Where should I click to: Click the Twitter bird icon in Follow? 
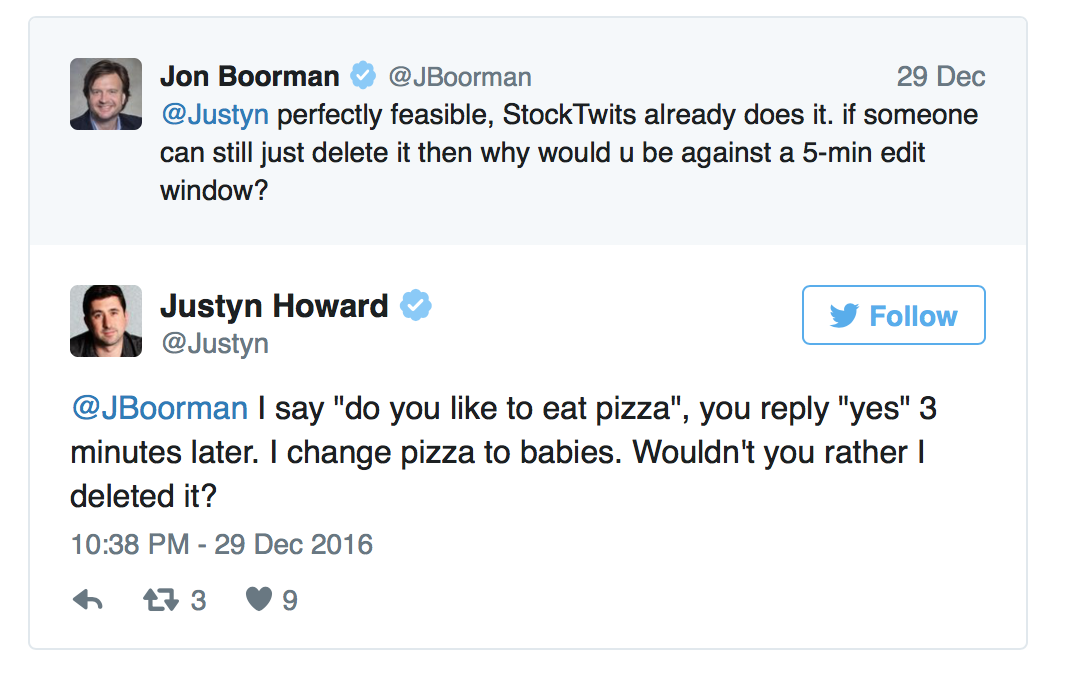pos(845,316)
